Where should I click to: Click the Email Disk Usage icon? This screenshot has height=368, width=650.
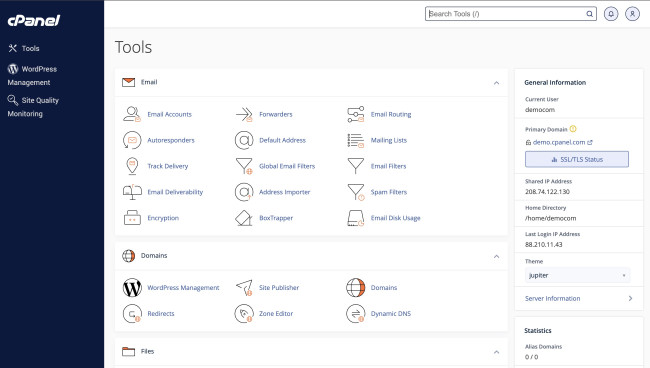[356, 218]
